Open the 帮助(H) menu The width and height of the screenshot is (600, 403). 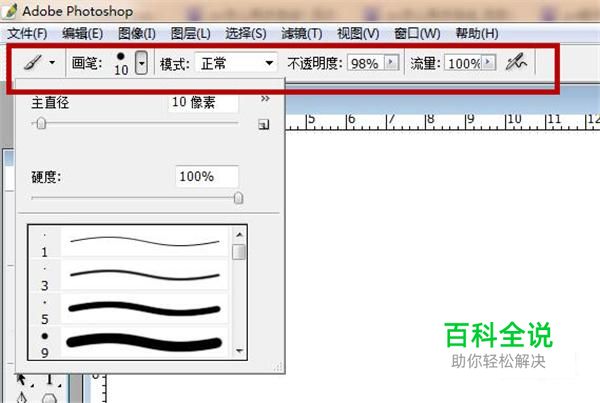[477, 34]
